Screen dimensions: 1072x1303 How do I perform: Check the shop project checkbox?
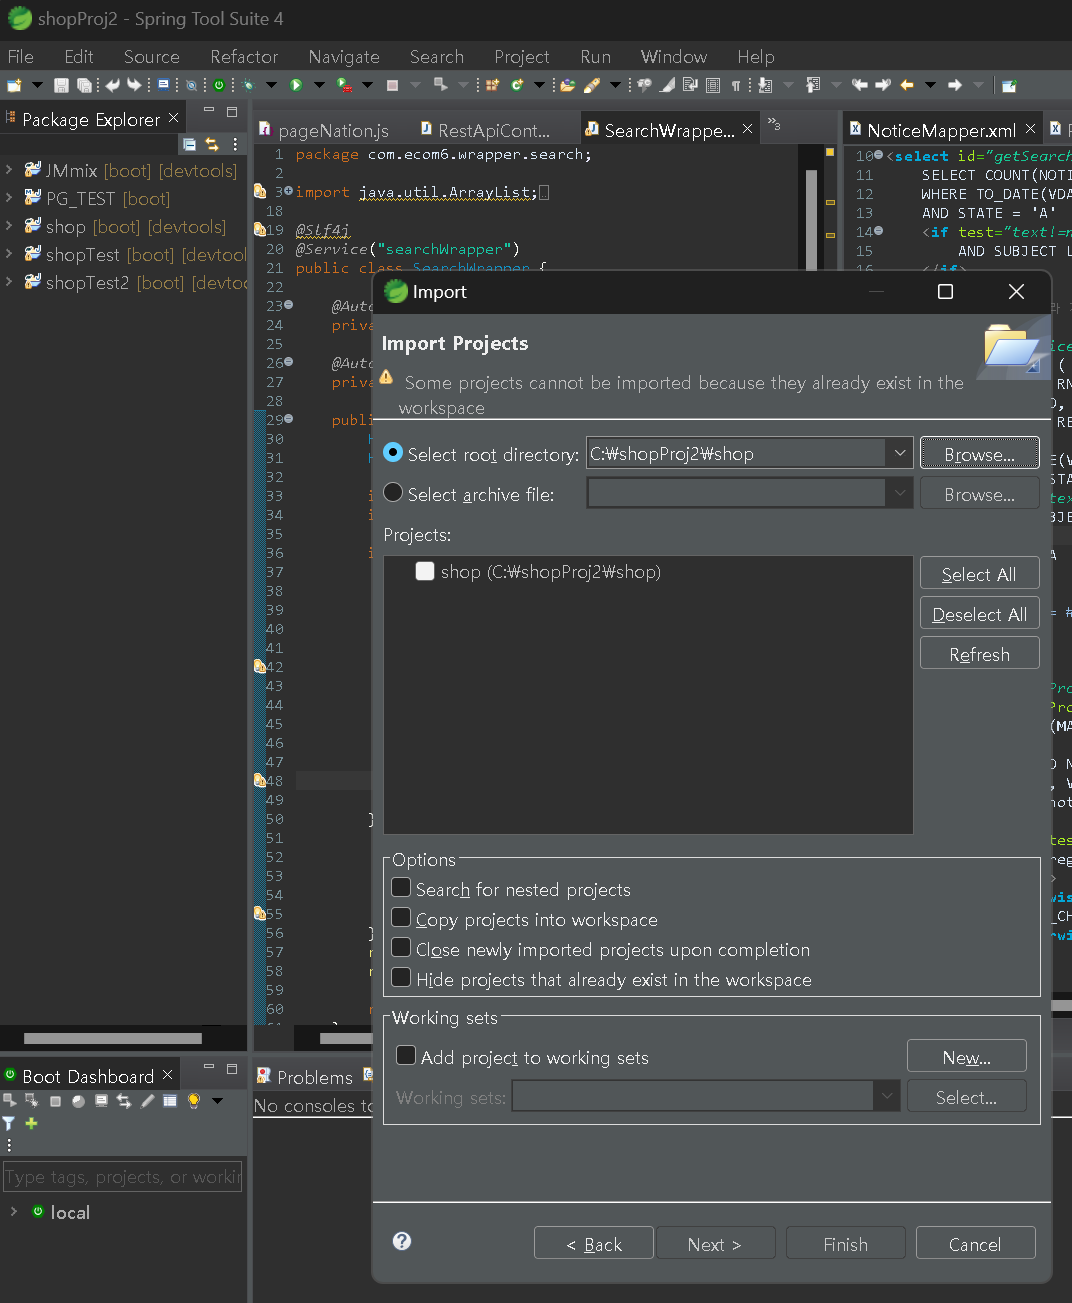point(425,571)
